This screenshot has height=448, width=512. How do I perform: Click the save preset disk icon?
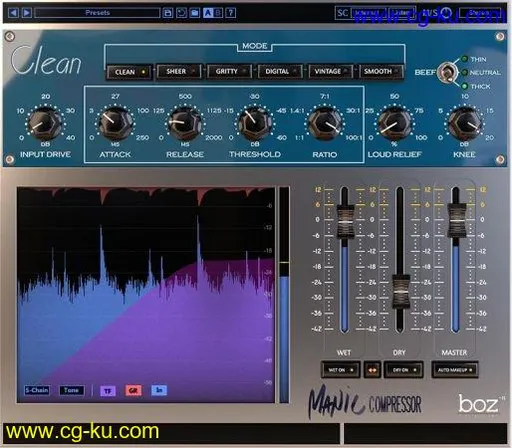coord(168,13)
